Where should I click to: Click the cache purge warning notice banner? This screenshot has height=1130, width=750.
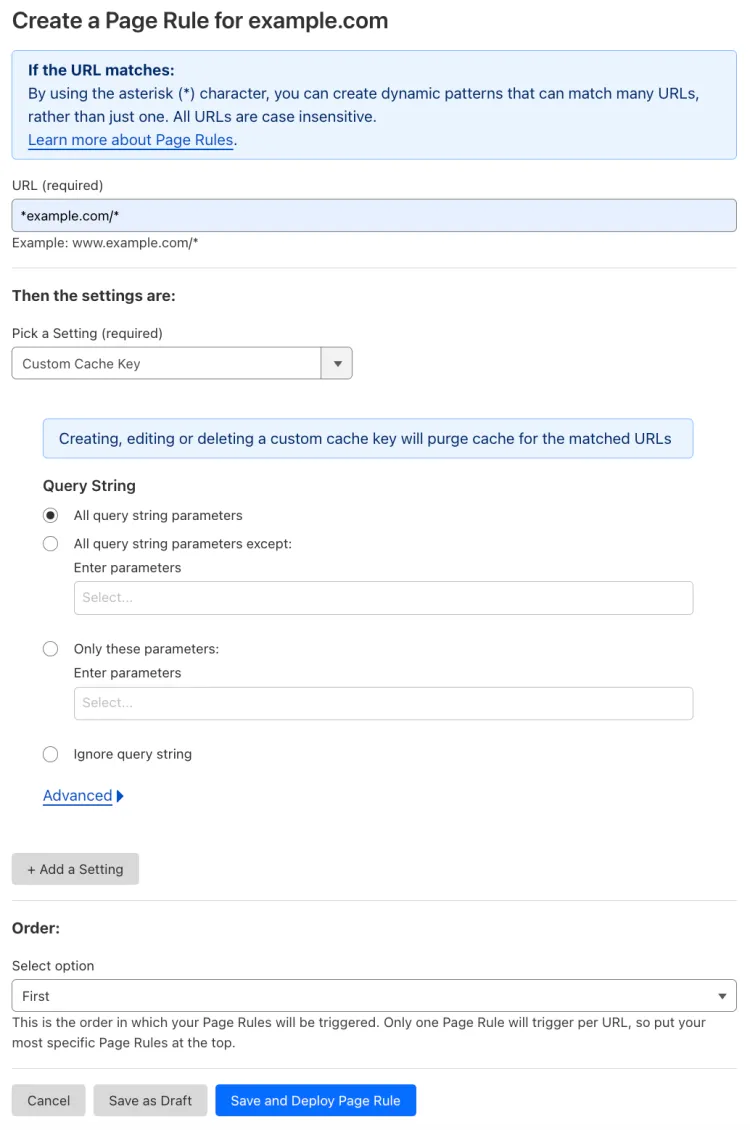pos(368,438)
